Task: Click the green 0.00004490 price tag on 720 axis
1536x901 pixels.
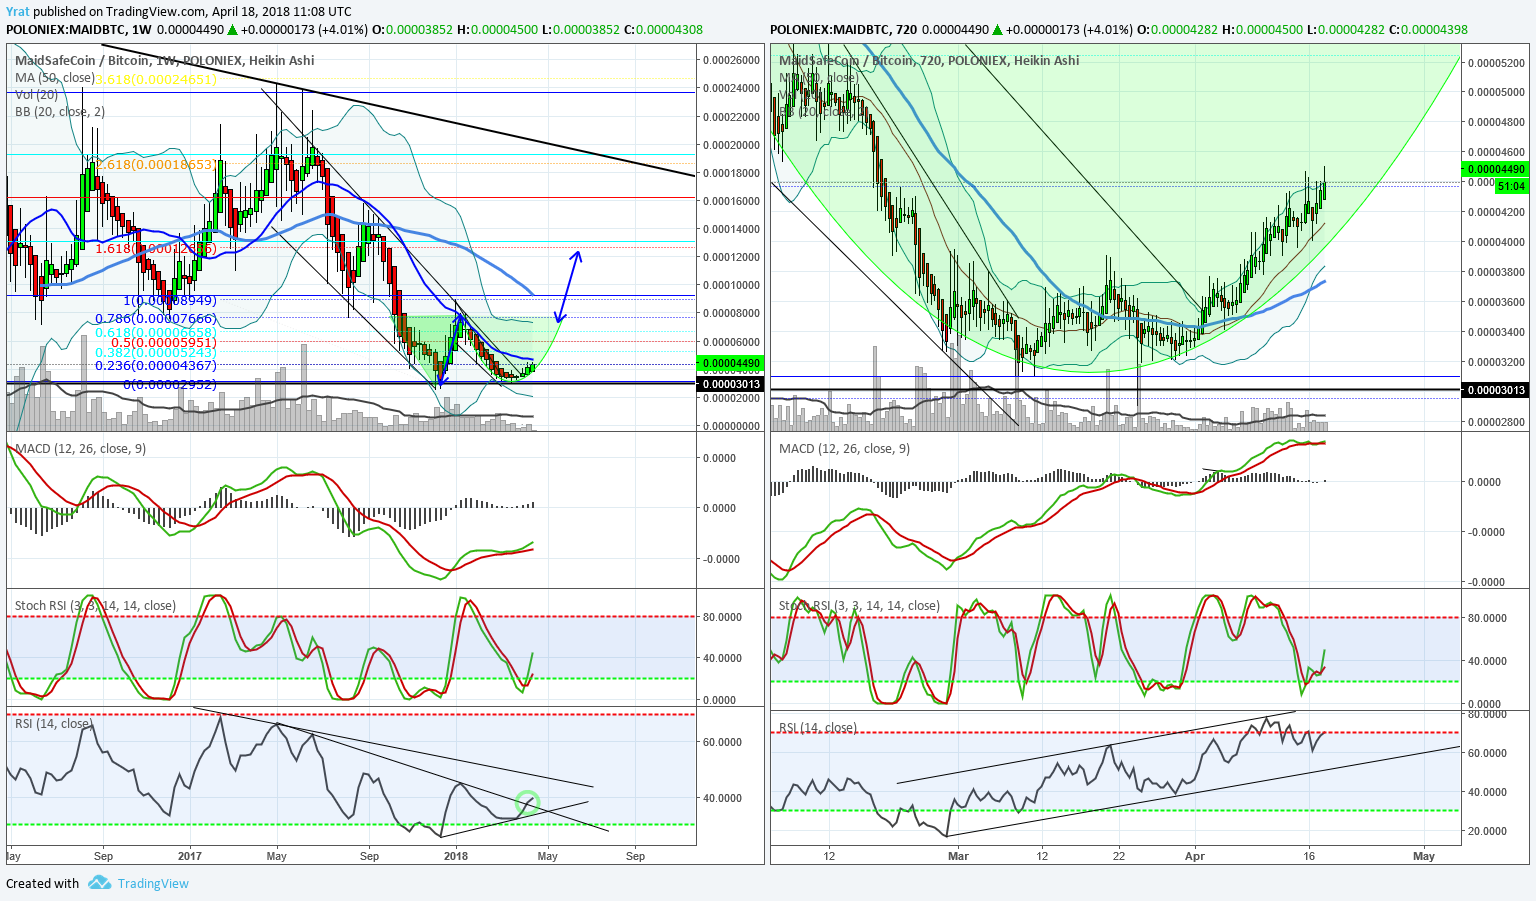Action: click(x=1495, y=169)
